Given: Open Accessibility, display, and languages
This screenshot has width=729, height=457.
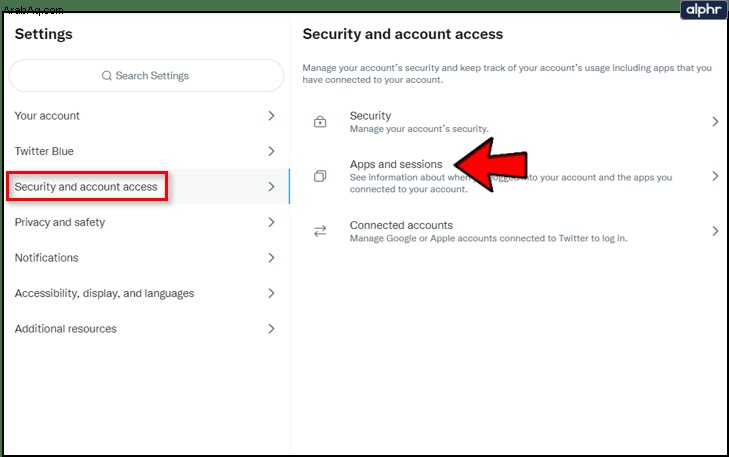Looking at the screenshot, I should [146, 293].
